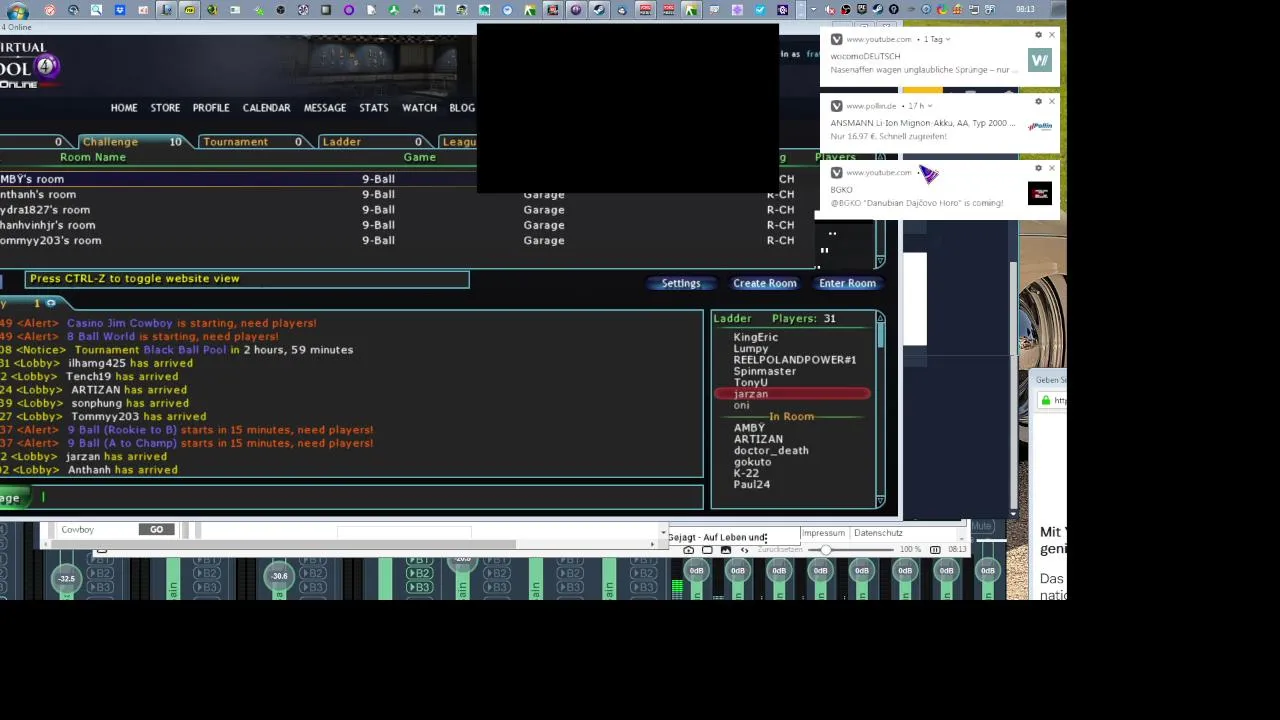Screen dimensions: 1280x720
Task: Click the Casino Jim Cowboy alert link
Action: [120, 323]
